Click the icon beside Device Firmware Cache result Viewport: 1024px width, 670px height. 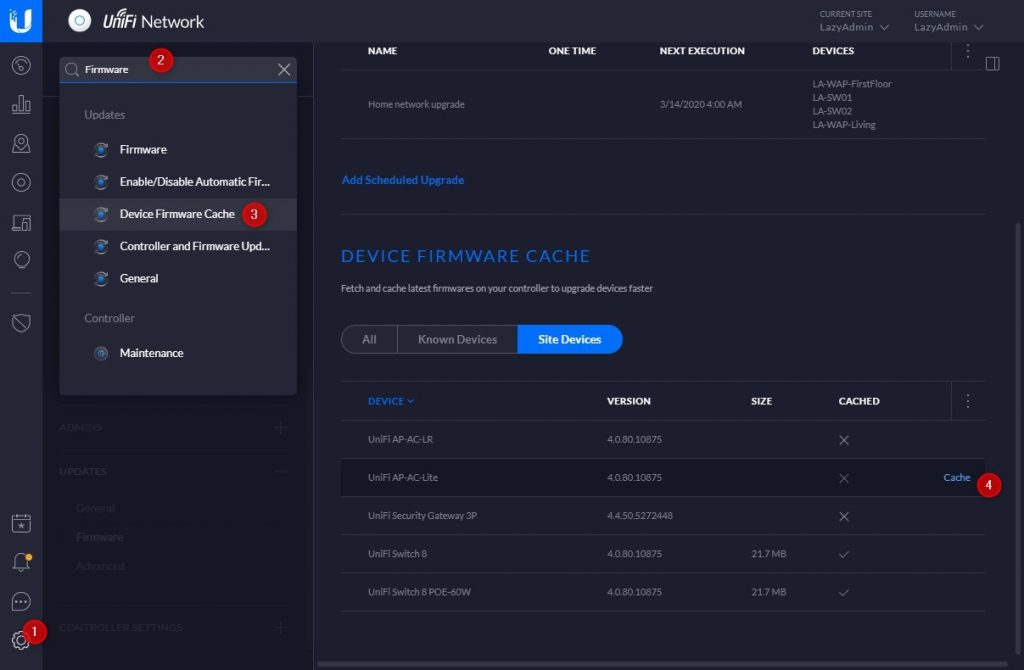[x=101, y=214]
